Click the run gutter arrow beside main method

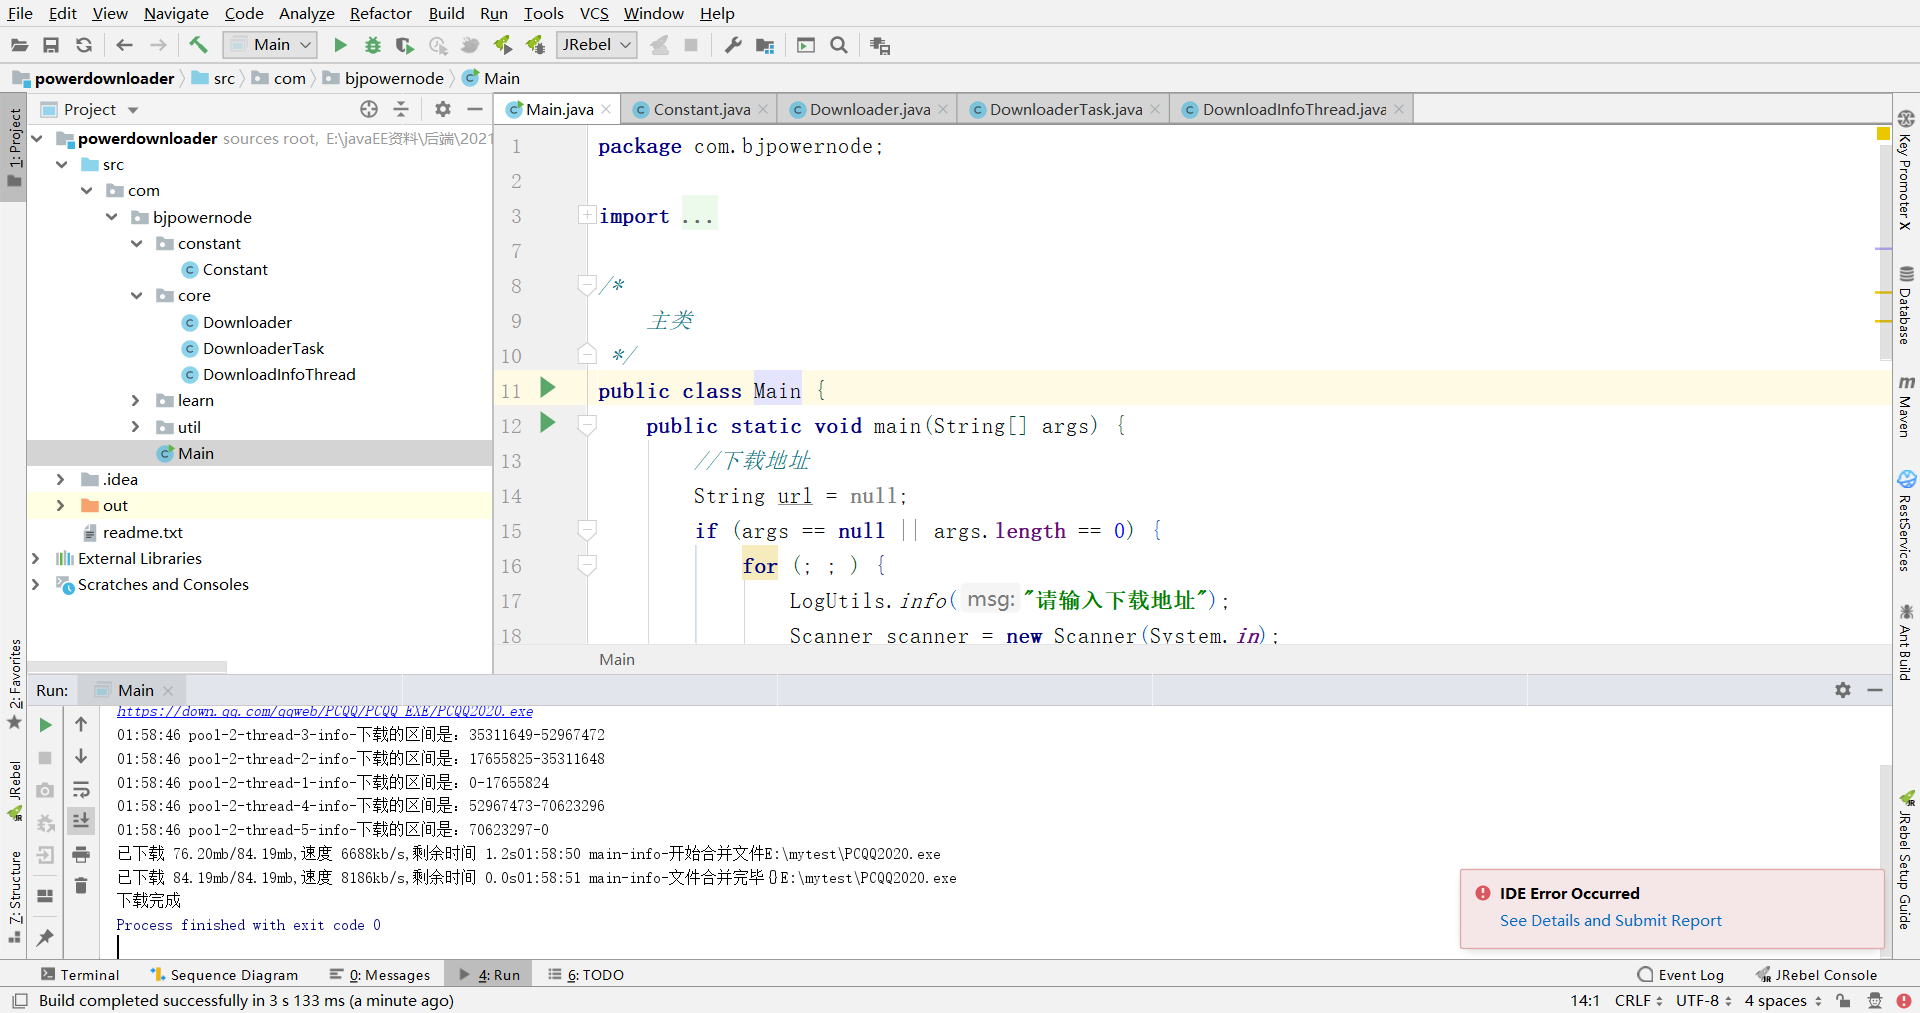(547, 423)
